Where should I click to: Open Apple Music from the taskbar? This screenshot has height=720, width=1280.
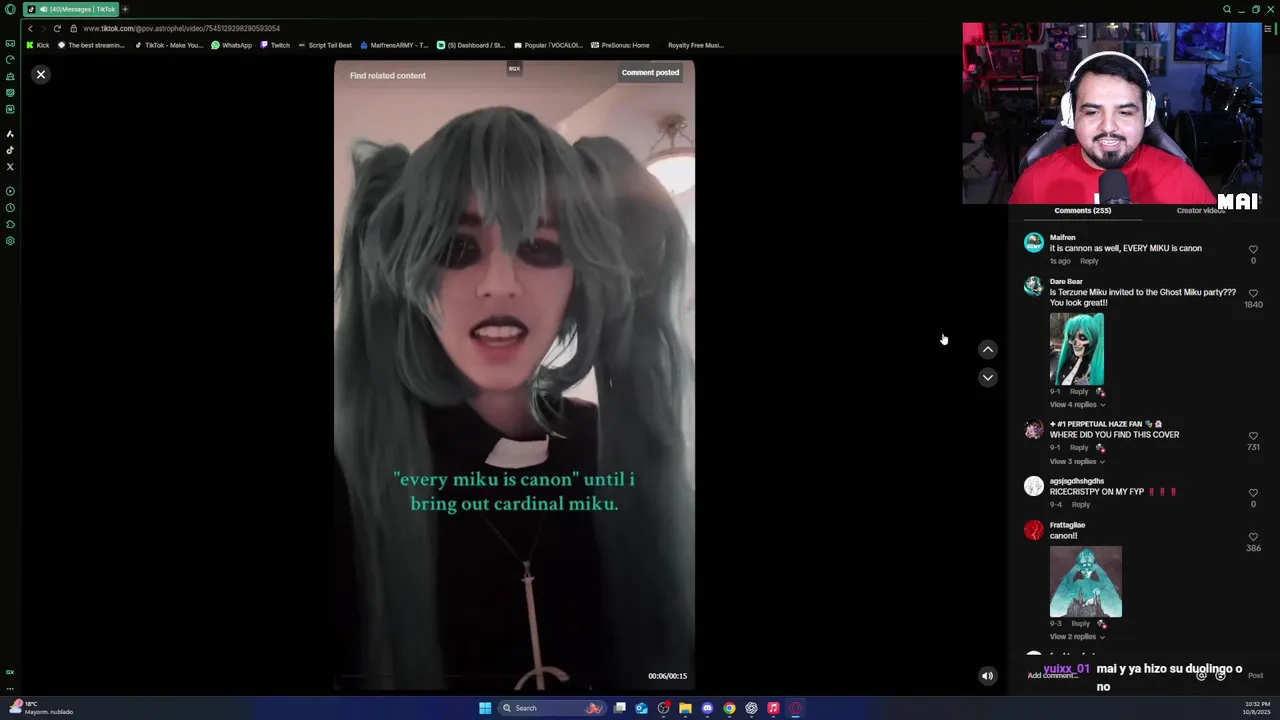pos(773,708)
